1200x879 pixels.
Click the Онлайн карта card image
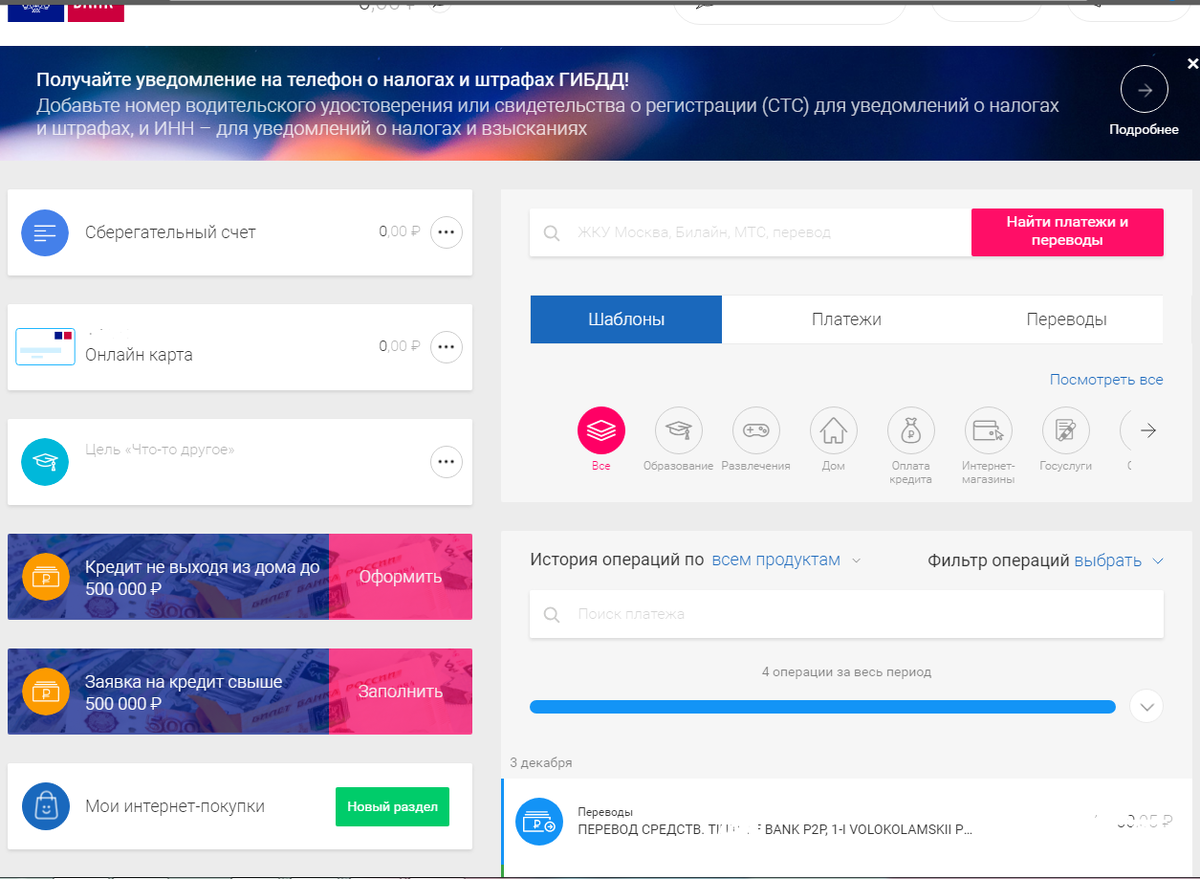(x=46, y=346)
